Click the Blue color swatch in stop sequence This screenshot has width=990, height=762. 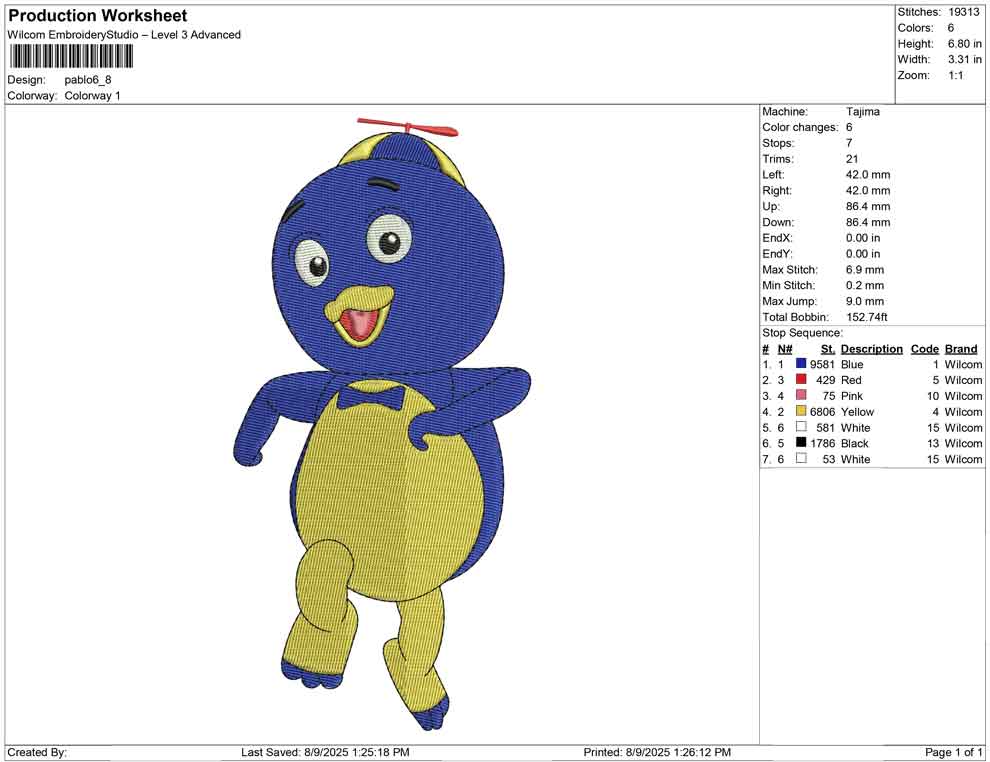[x=801, y=364]
